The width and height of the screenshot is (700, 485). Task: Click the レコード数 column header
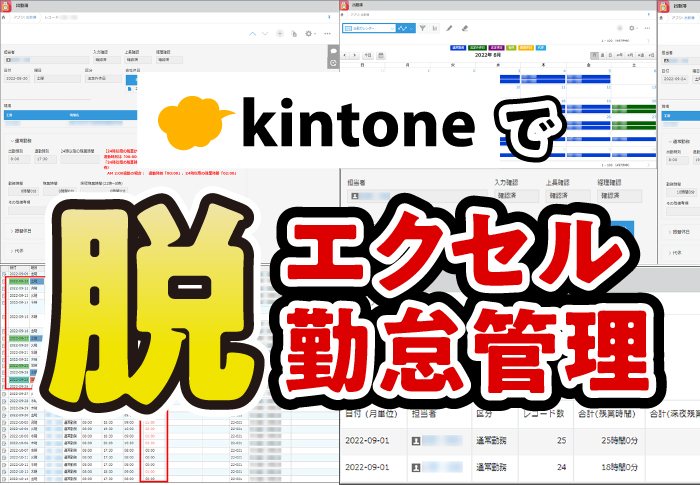click(x=543, y=414)
